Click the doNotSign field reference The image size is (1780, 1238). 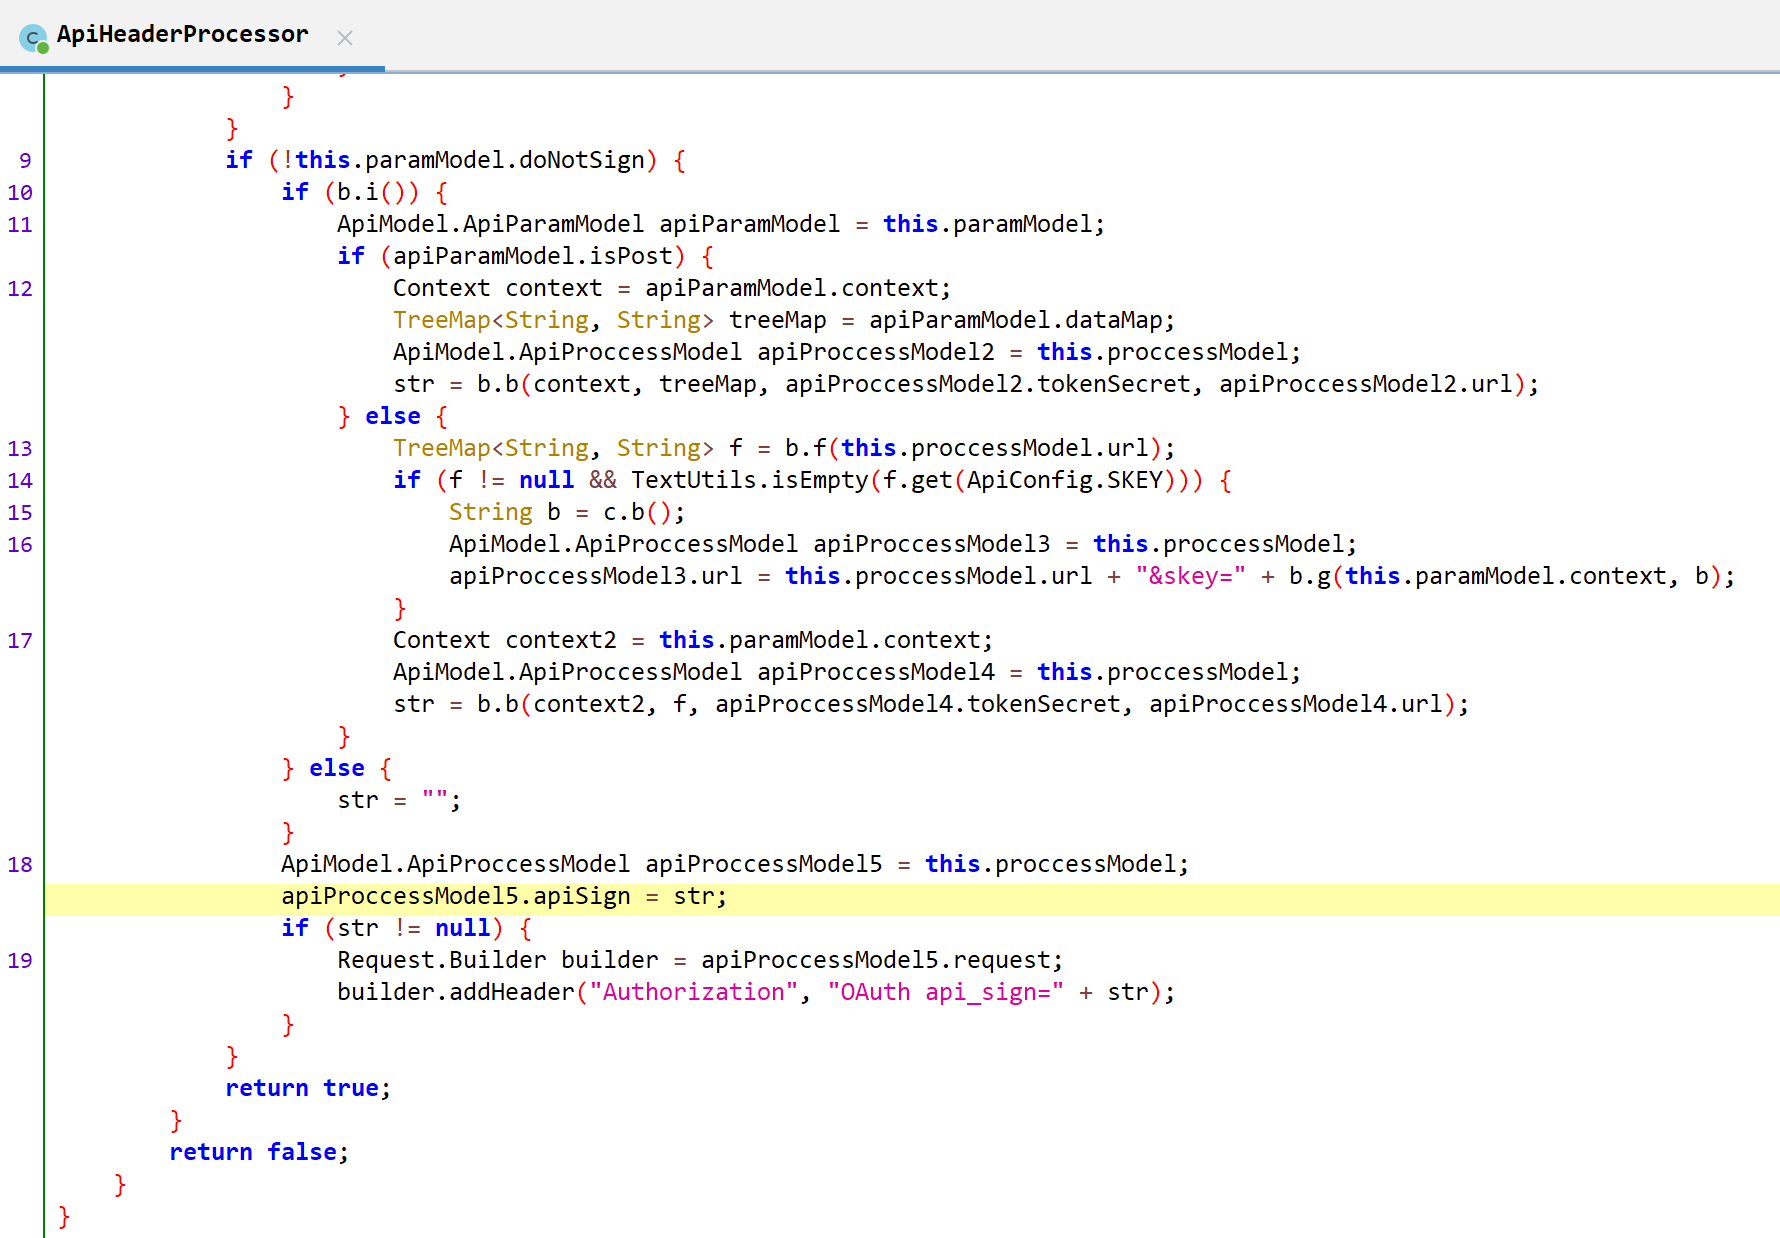click(x=582, y=161)
